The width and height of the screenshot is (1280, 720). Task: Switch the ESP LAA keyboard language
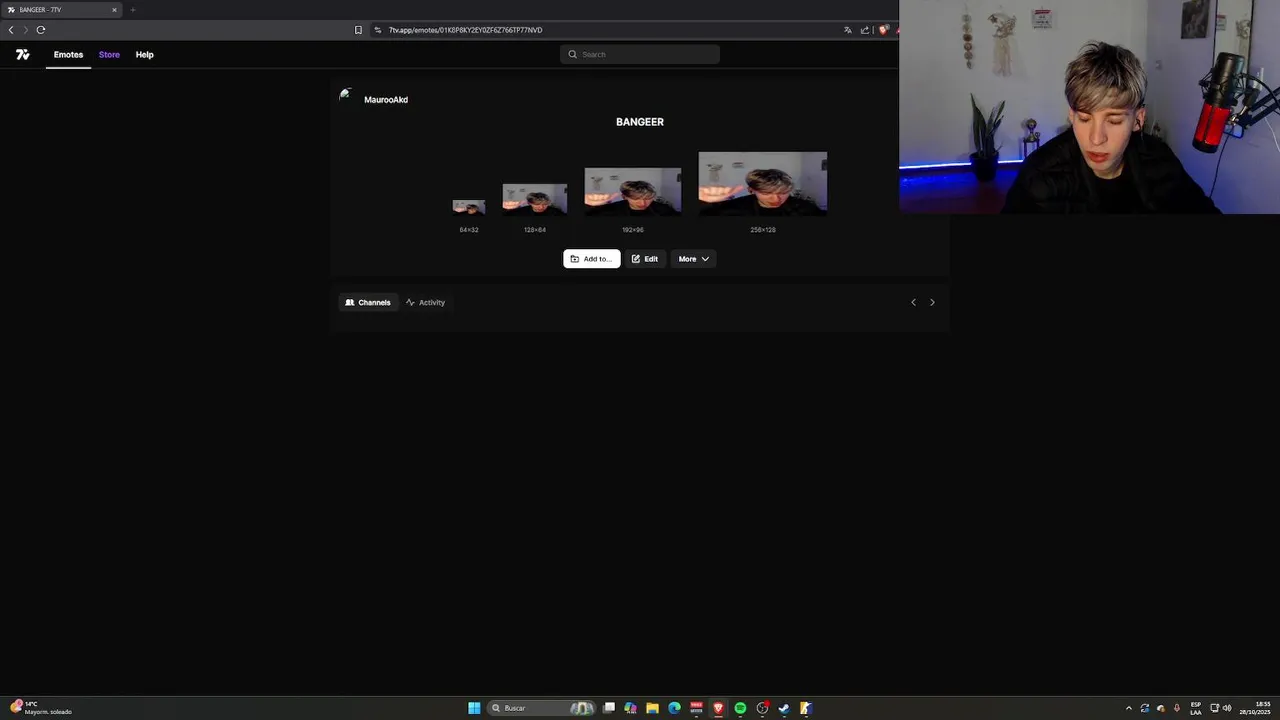(x=1196, y=708)
